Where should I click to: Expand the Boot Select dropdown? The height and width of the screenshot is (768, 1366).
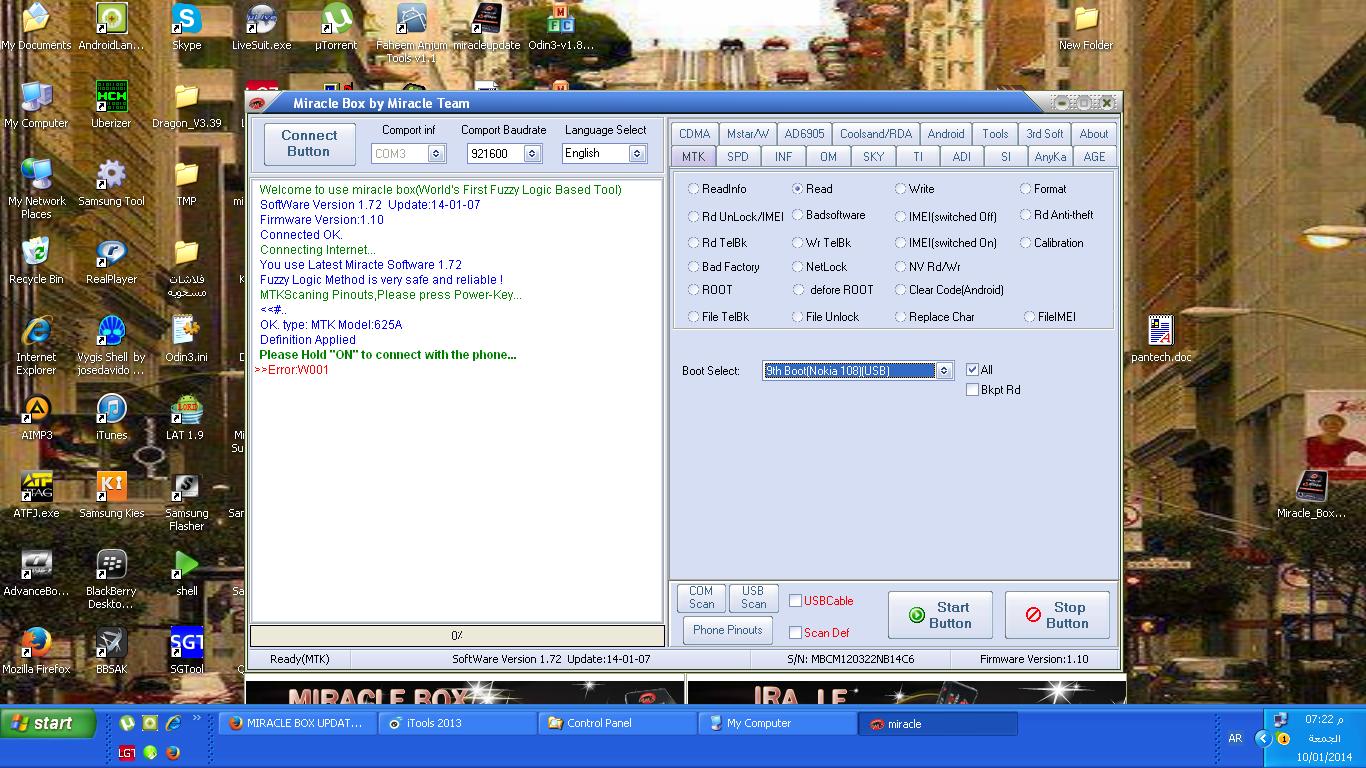pyautogui.click(x=943, y=371)
